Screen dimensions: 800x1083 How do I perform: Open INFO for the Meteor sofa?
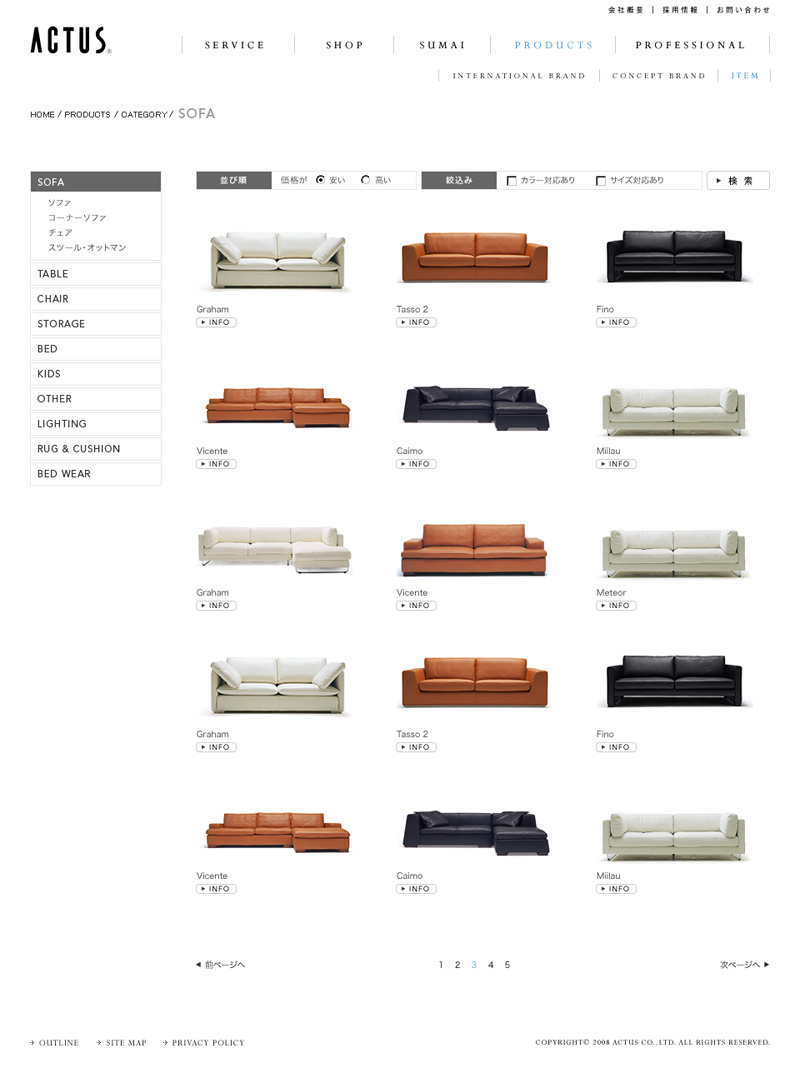[x=616, y=606]
